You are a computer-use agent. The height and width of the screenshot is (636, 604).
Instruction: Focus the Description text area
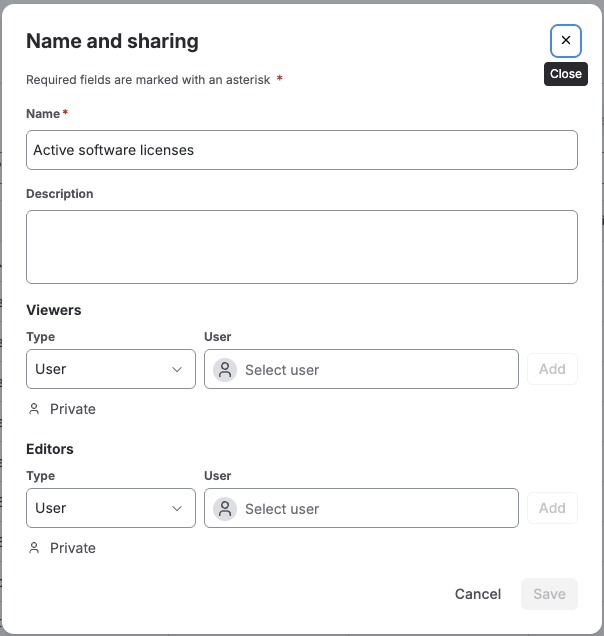click(x=302, y=247)
